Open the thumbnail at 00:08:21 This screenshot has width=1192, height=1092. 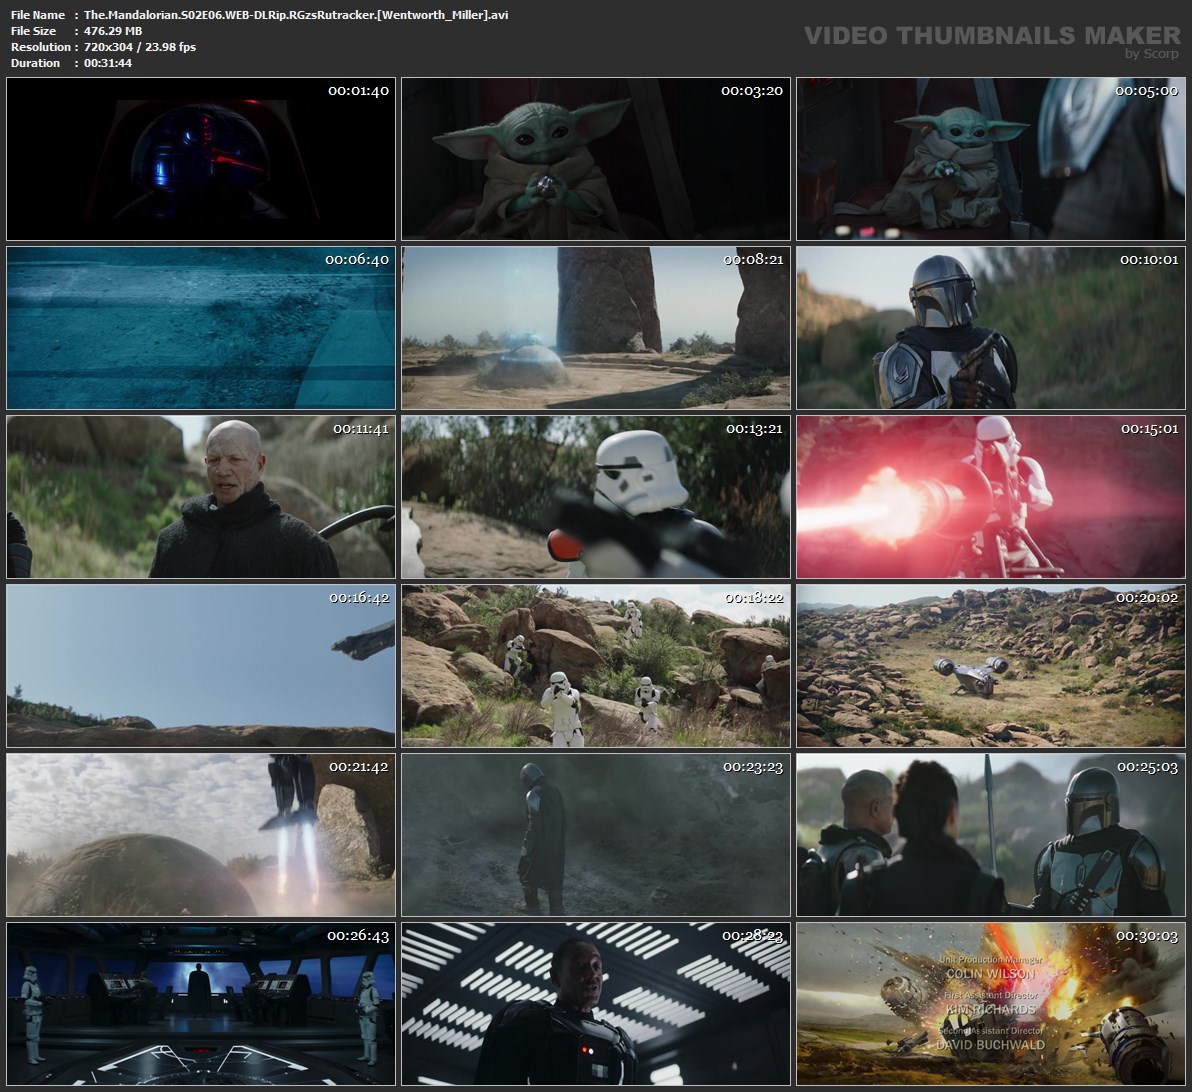pyautogui.click(x=596, y=328)
